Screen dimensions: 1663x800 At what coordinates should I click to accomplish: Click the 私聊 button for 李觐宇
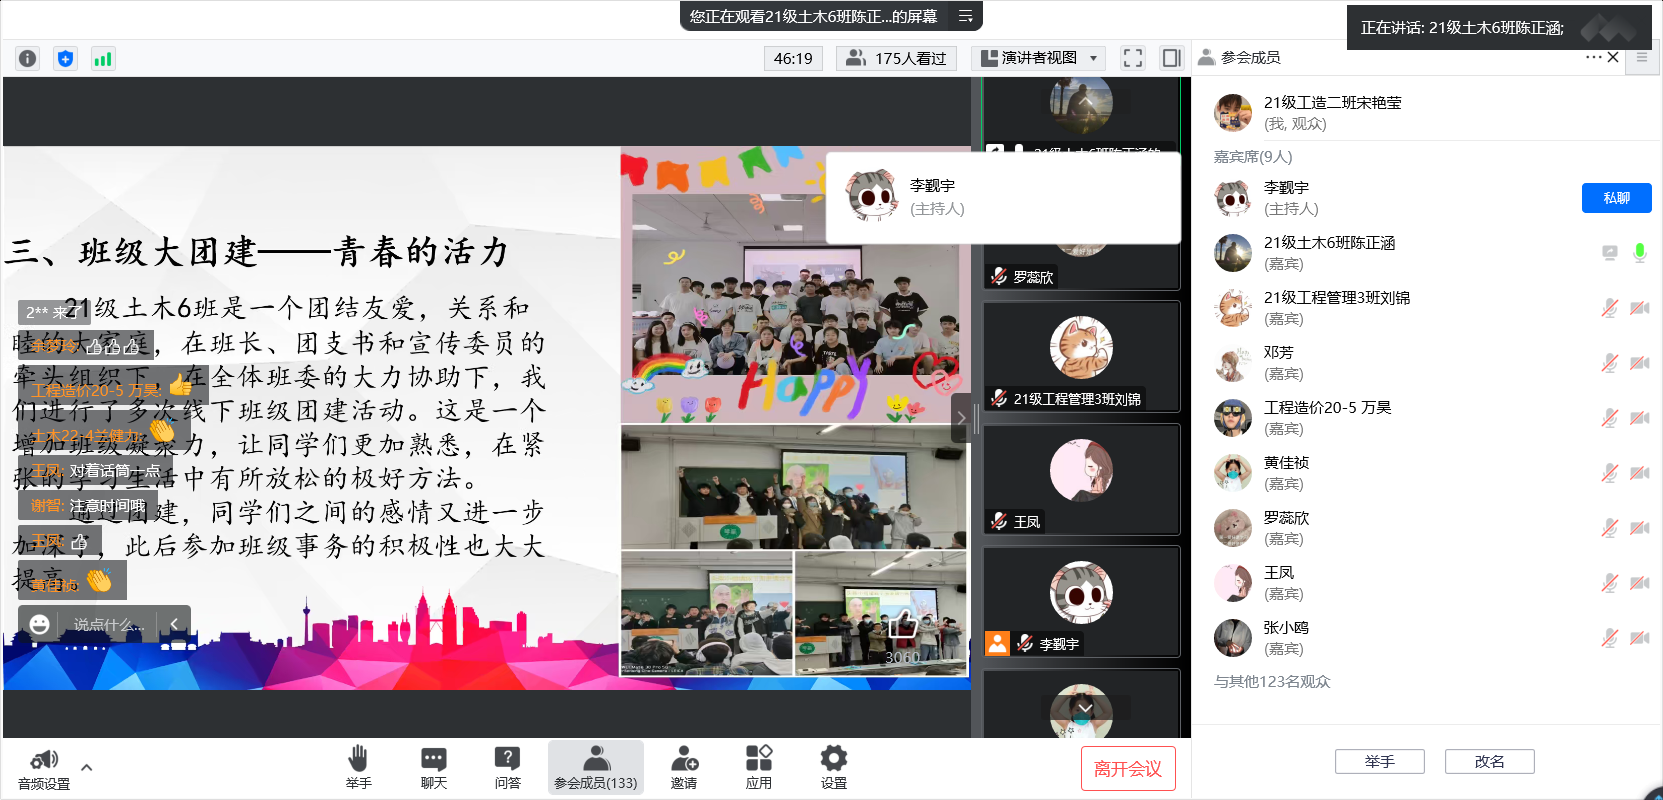coord(1616,198)
